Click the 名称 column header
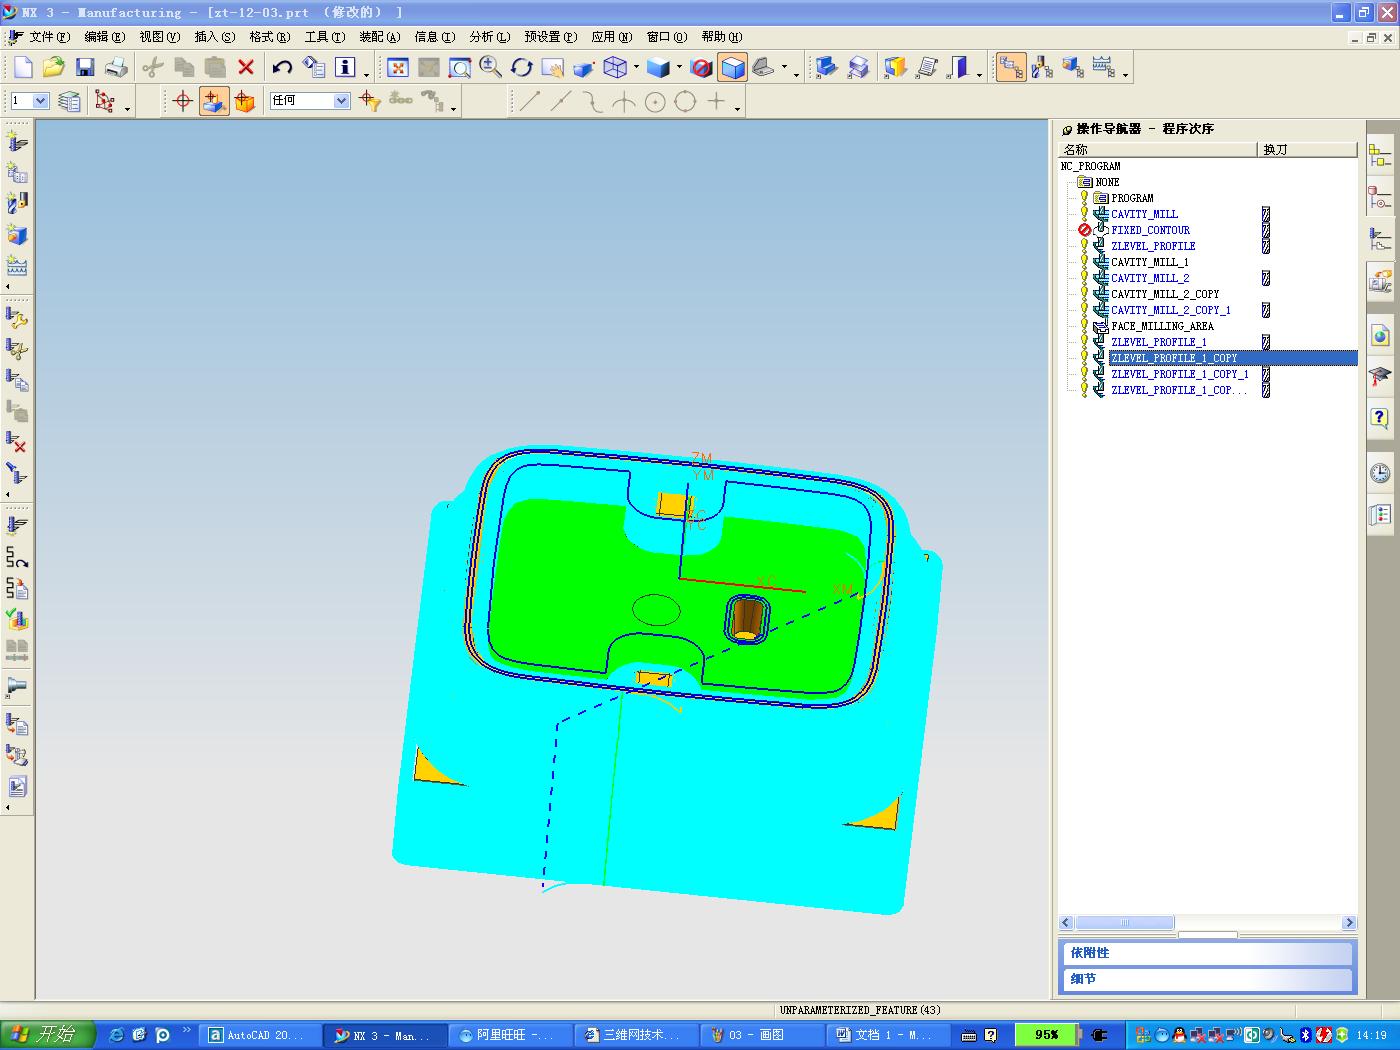Viewport: 1400px width, 1050px height. pyautogui.click(x=1158, y=149)
